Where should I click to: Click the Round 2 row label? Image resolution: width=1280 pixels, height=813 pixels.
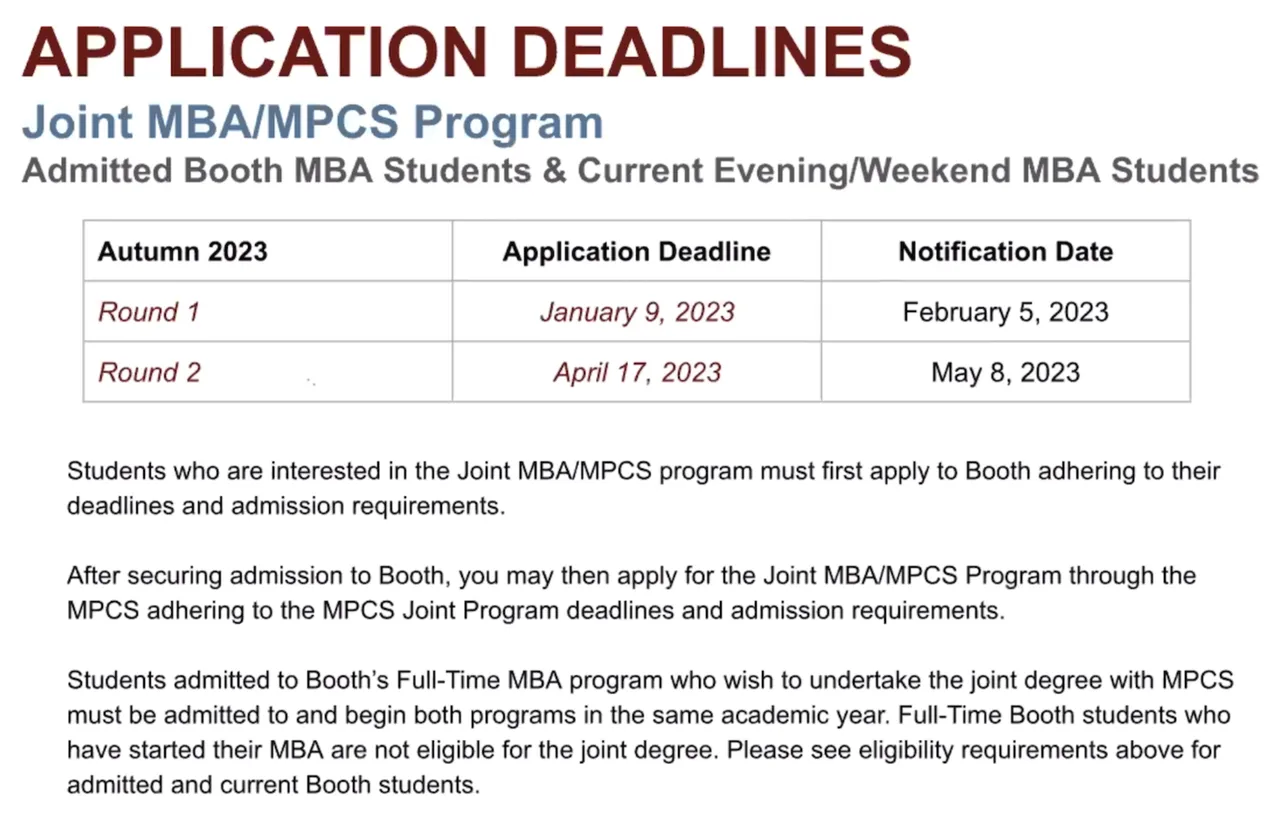(x=149, y=372)
